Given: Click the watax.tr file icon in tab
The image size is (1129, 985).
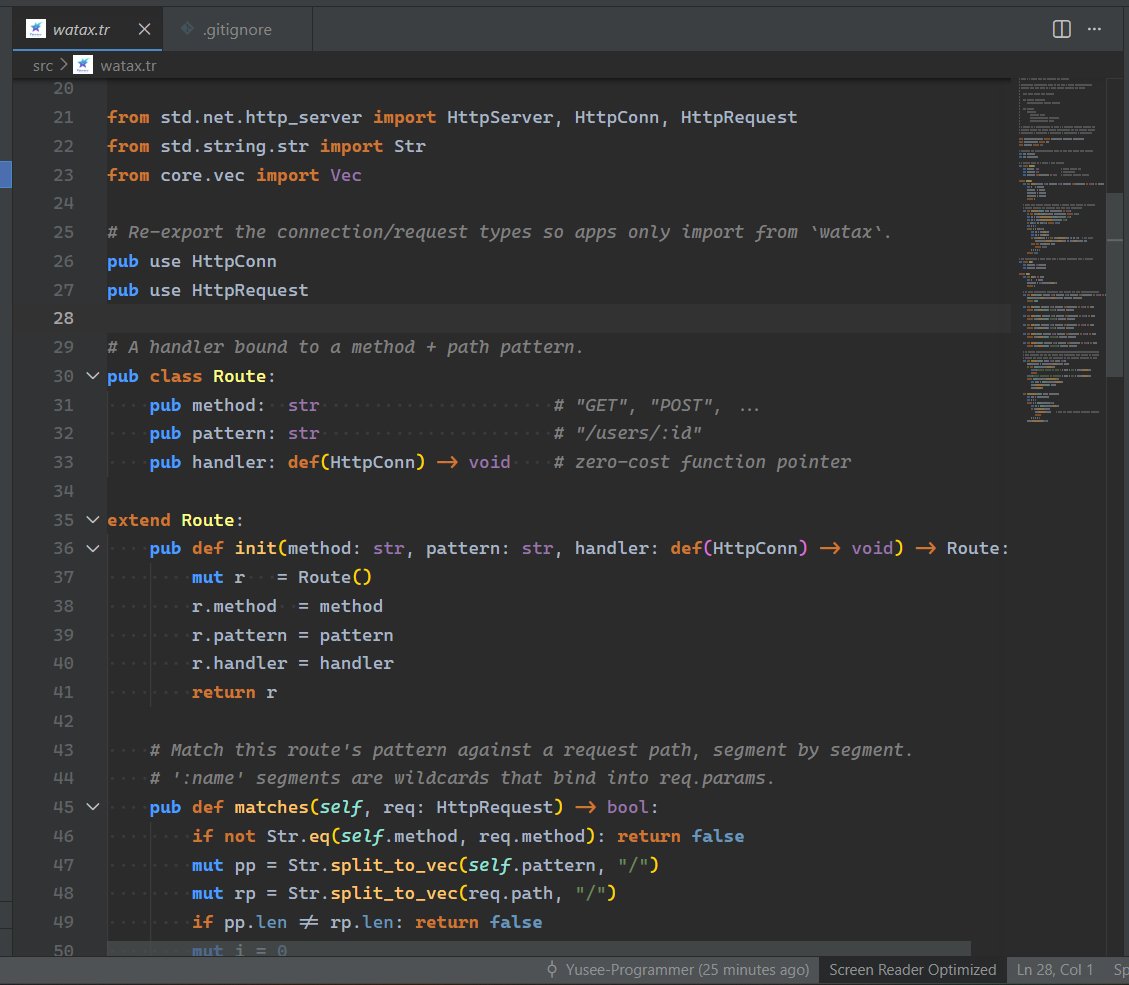Looking at the screenshot, I should click(x=35, y=29).
